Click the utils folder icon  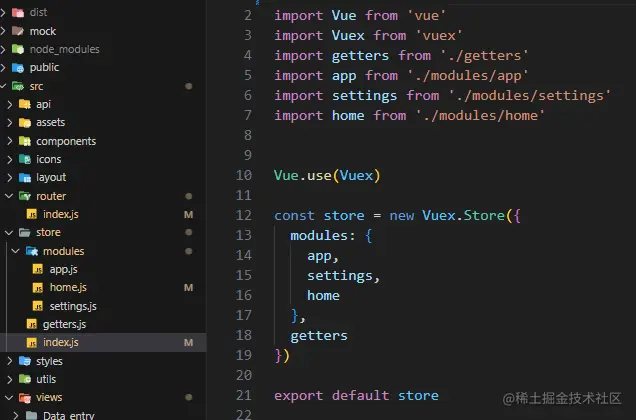pyautogui.click(x=25, y=379)
